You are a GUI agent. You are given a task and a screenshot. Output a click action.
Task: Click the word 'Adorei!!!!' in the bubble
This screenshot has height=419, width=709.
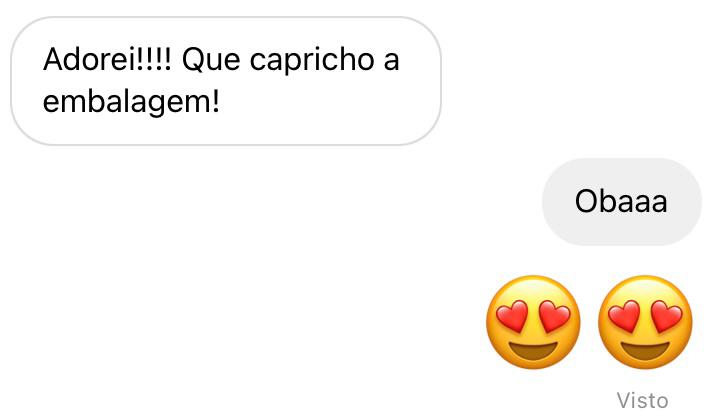click(x=107, y=59)
